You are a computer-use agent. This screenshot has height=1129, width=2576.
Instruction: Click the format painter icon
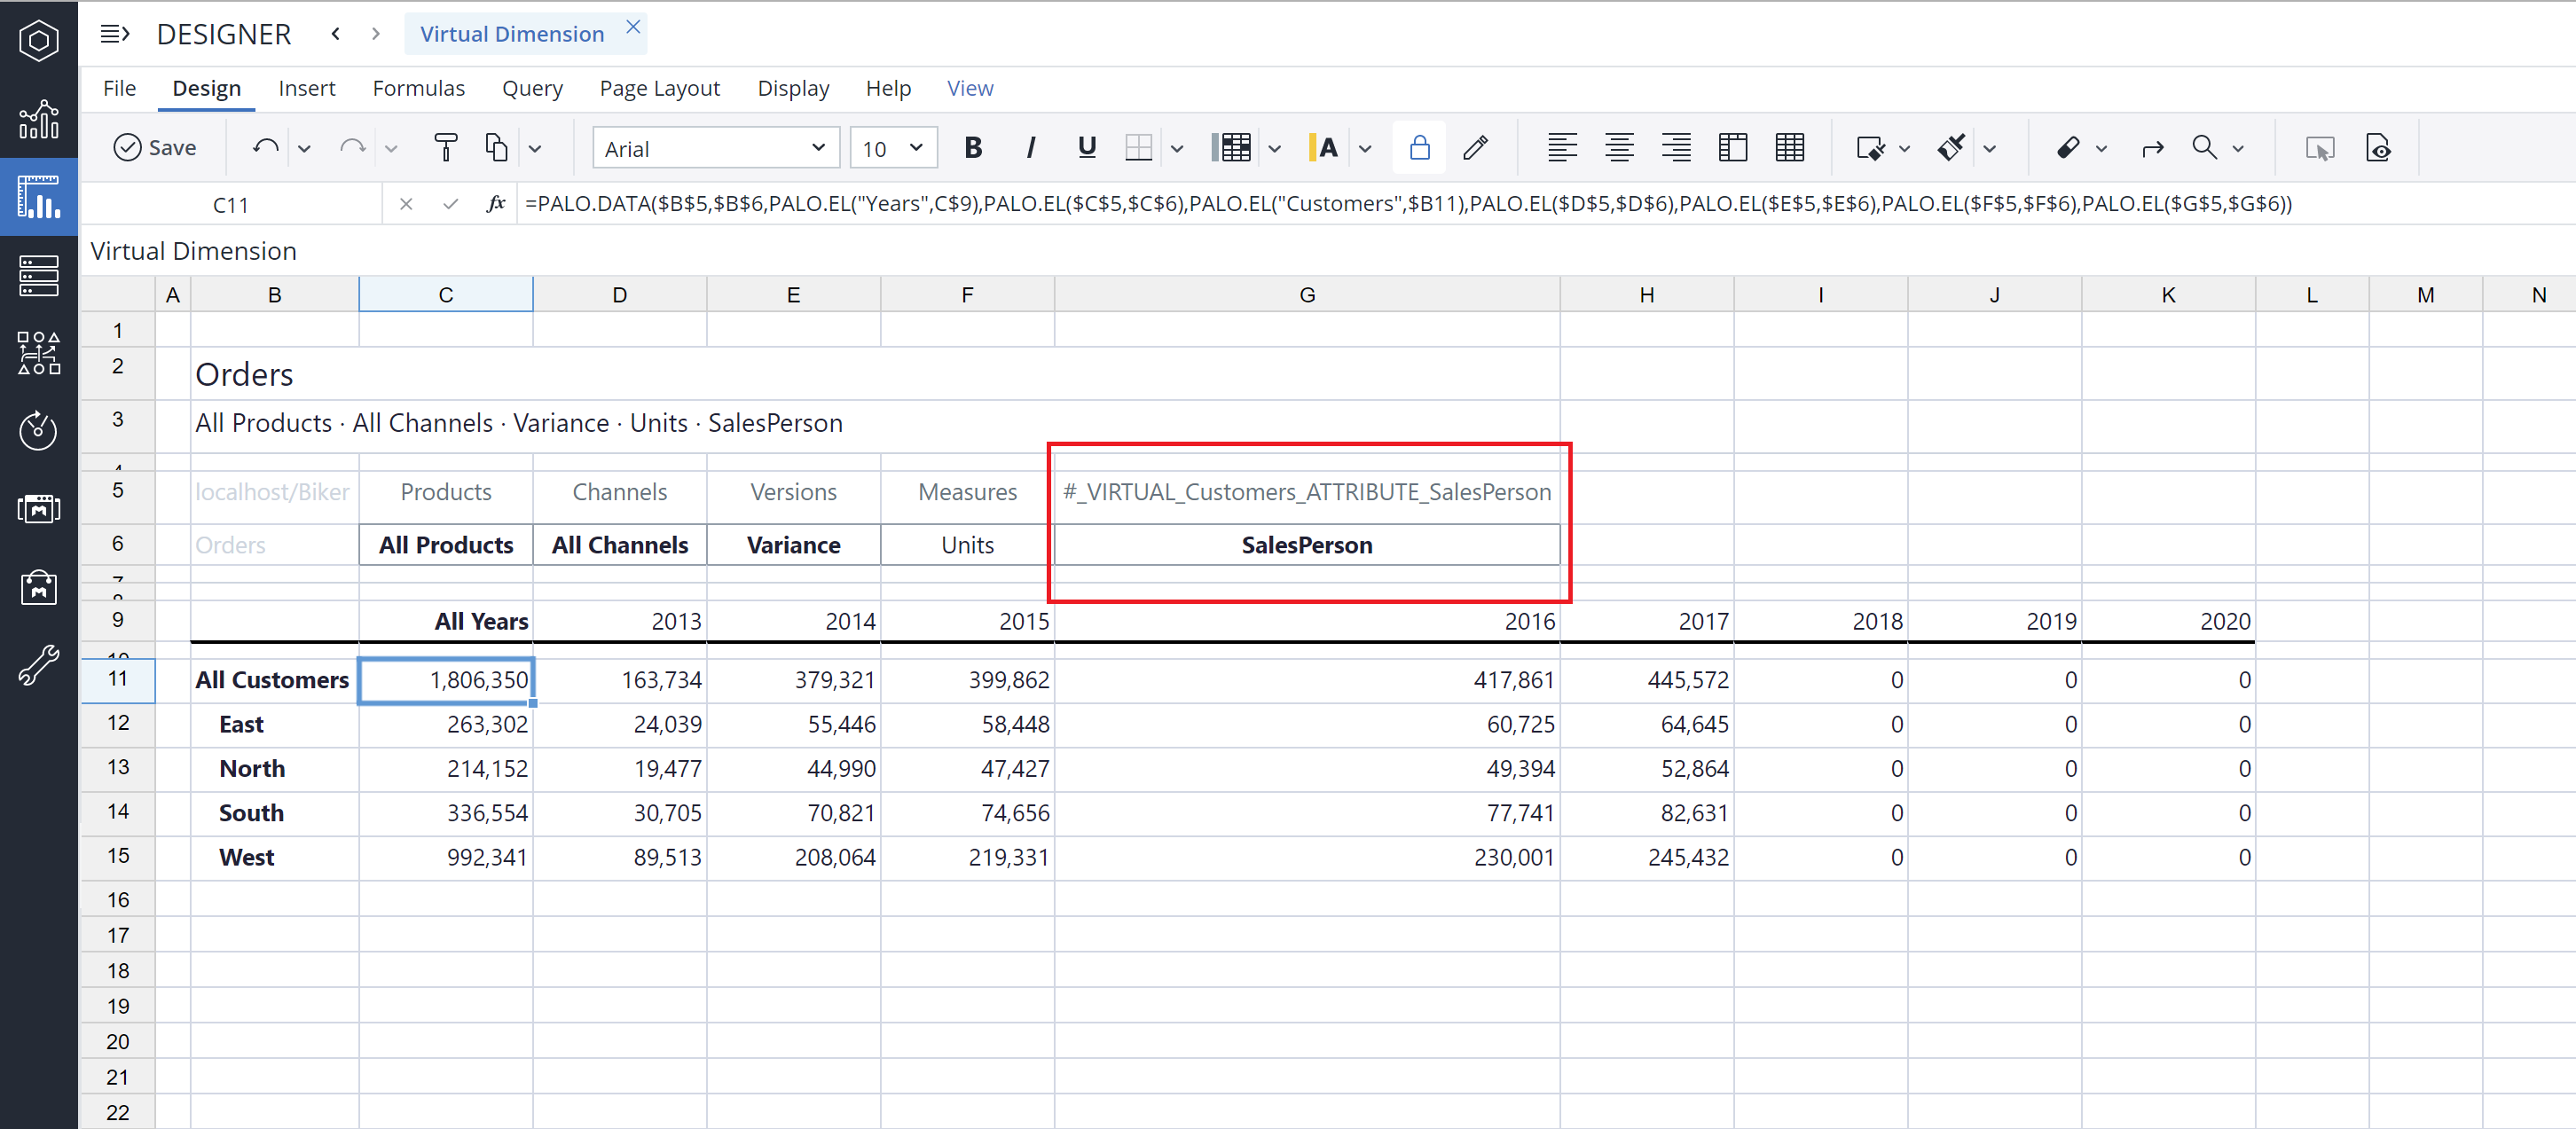[x=446, y=148]
